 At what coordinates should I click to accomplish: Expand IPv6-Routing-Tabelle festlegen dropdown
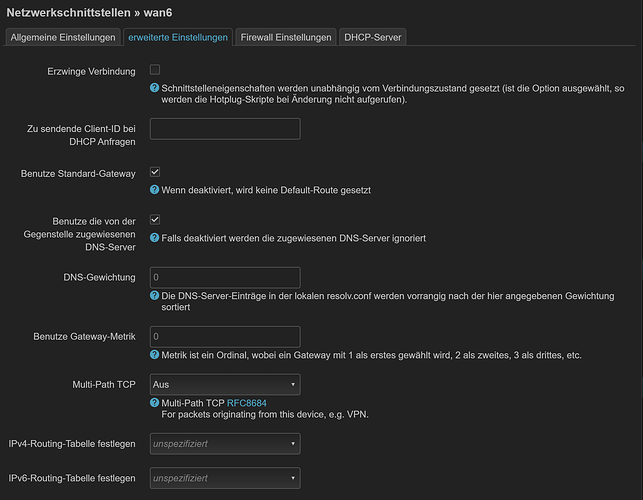[224, 478]
